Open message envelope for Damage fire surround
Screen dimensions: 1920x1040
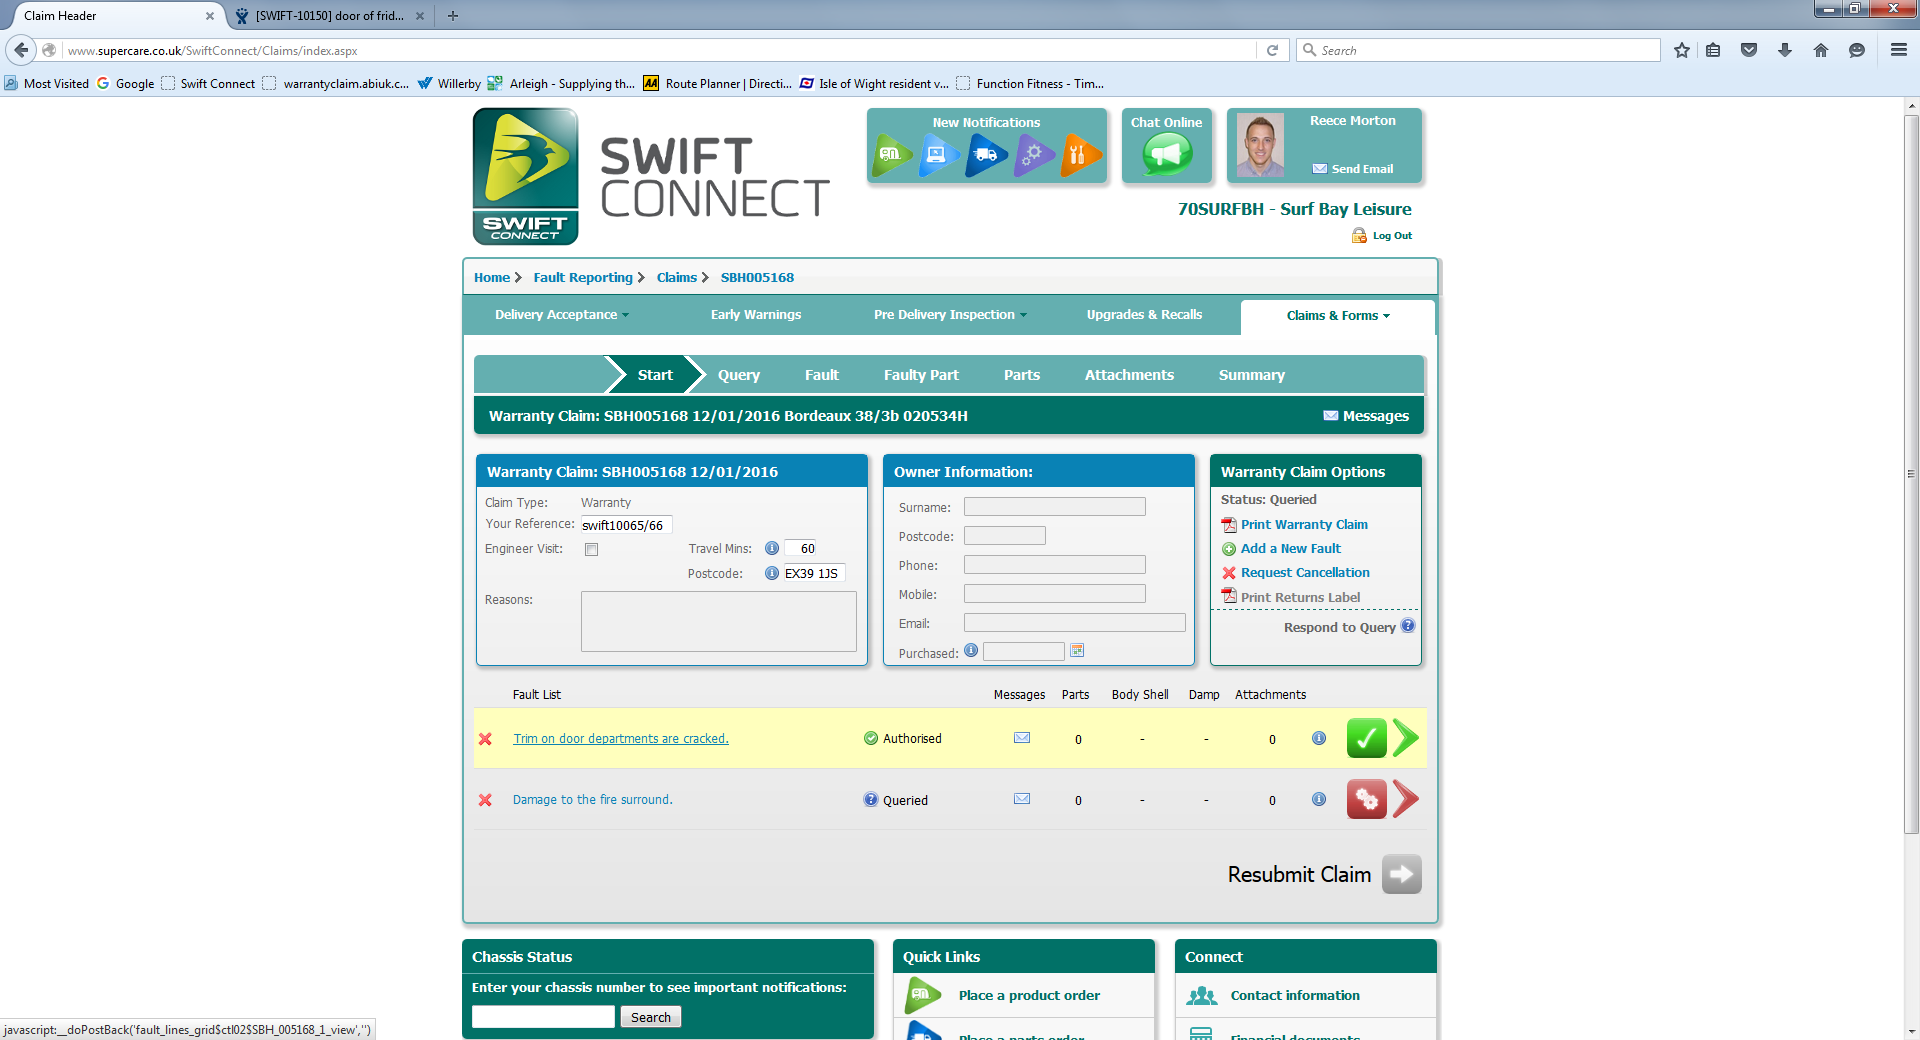(1022, 799)
